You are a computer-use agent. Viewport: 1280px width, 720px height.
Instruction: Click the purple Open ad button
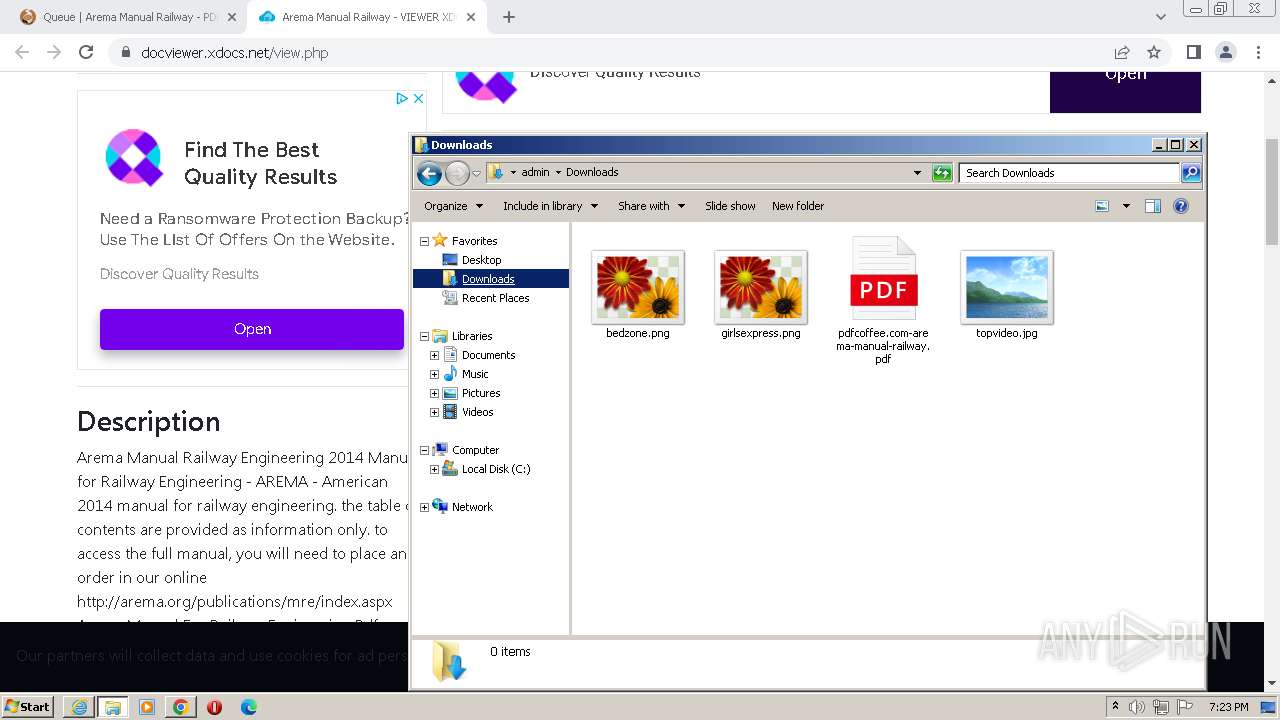click(252, 329)
